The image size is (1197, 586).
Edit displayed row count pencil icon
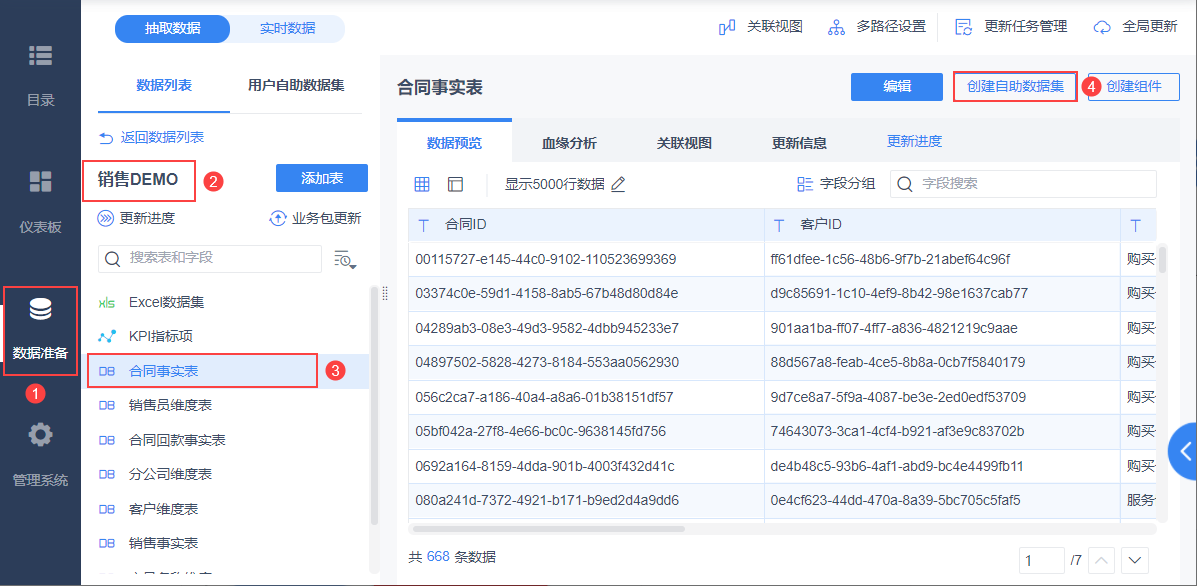click(618, 184)
